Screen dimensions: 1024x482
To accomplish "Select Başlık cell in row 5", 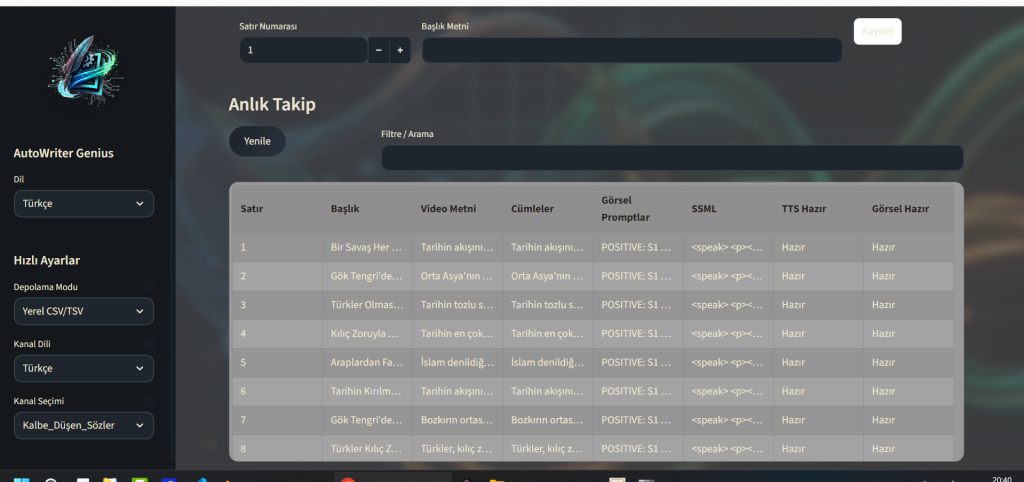I will (367, 362).
